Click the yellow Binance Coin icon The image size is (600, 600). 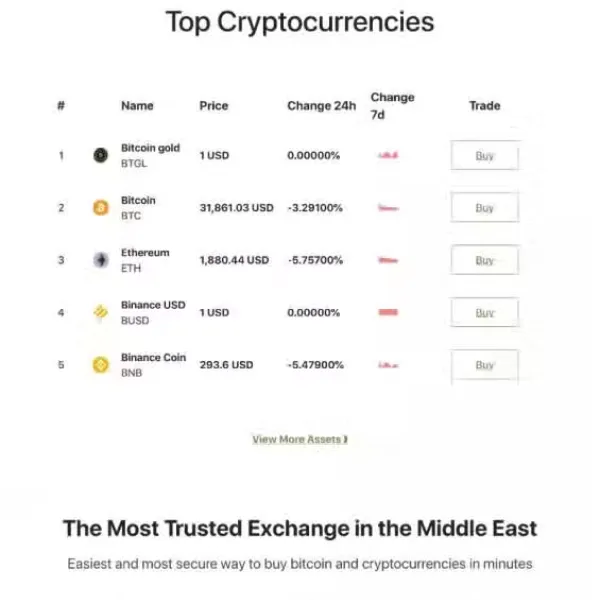coord(101,365)
